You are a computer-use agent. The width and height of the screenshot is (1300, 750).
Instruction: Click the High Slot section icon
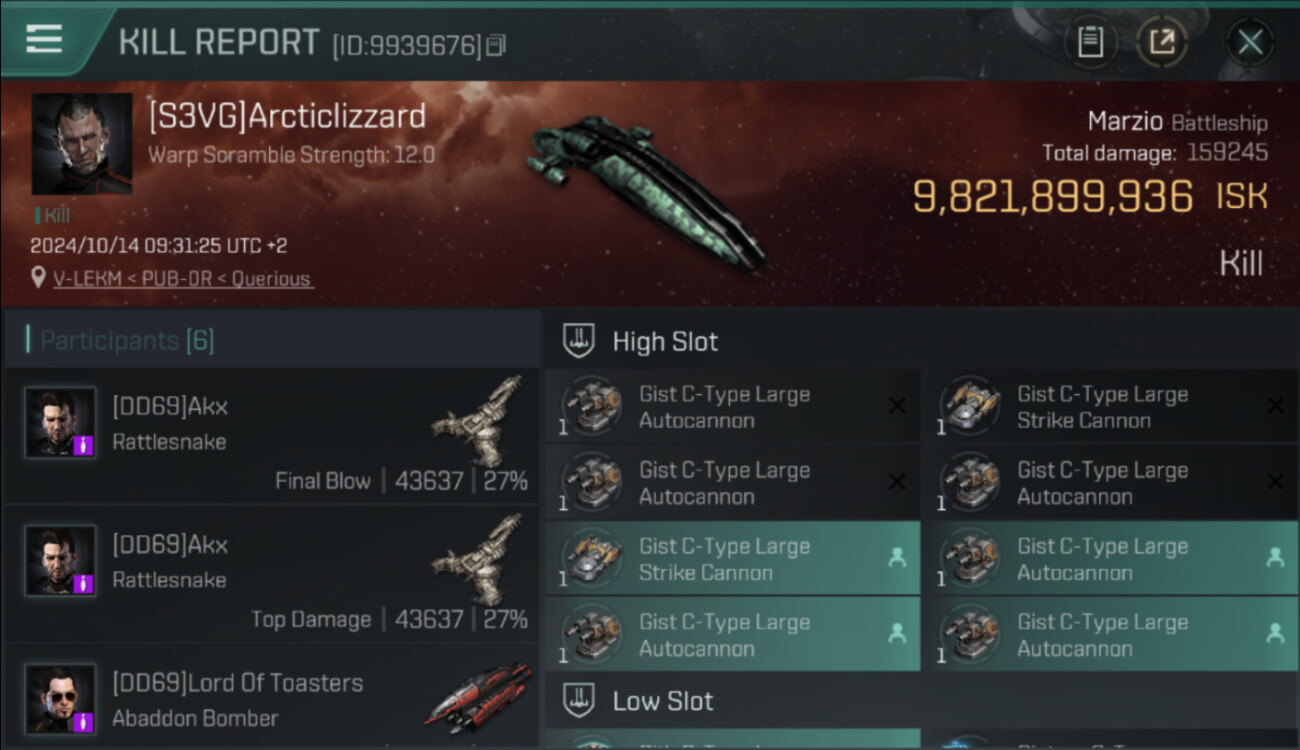point(580,340)
